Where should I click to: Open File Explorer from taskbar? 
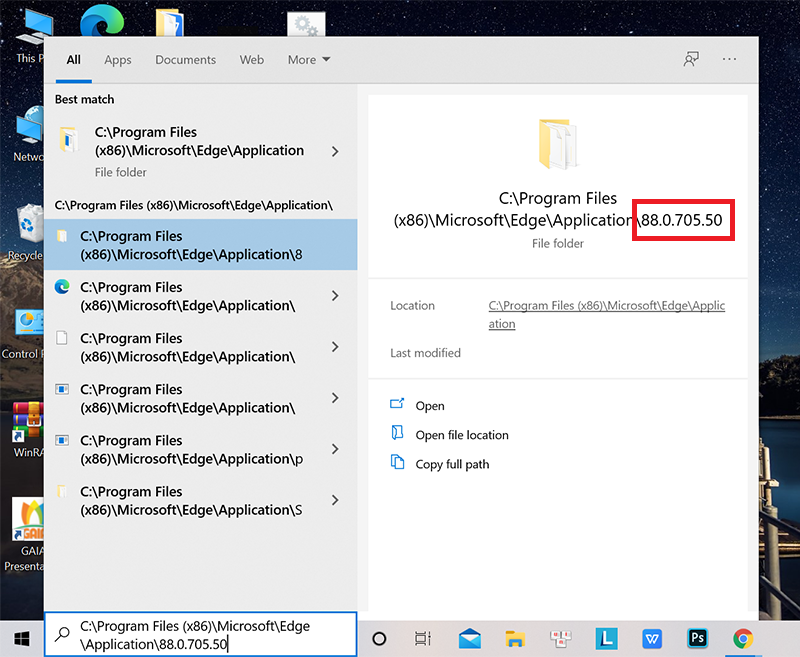tap(515, 638)
